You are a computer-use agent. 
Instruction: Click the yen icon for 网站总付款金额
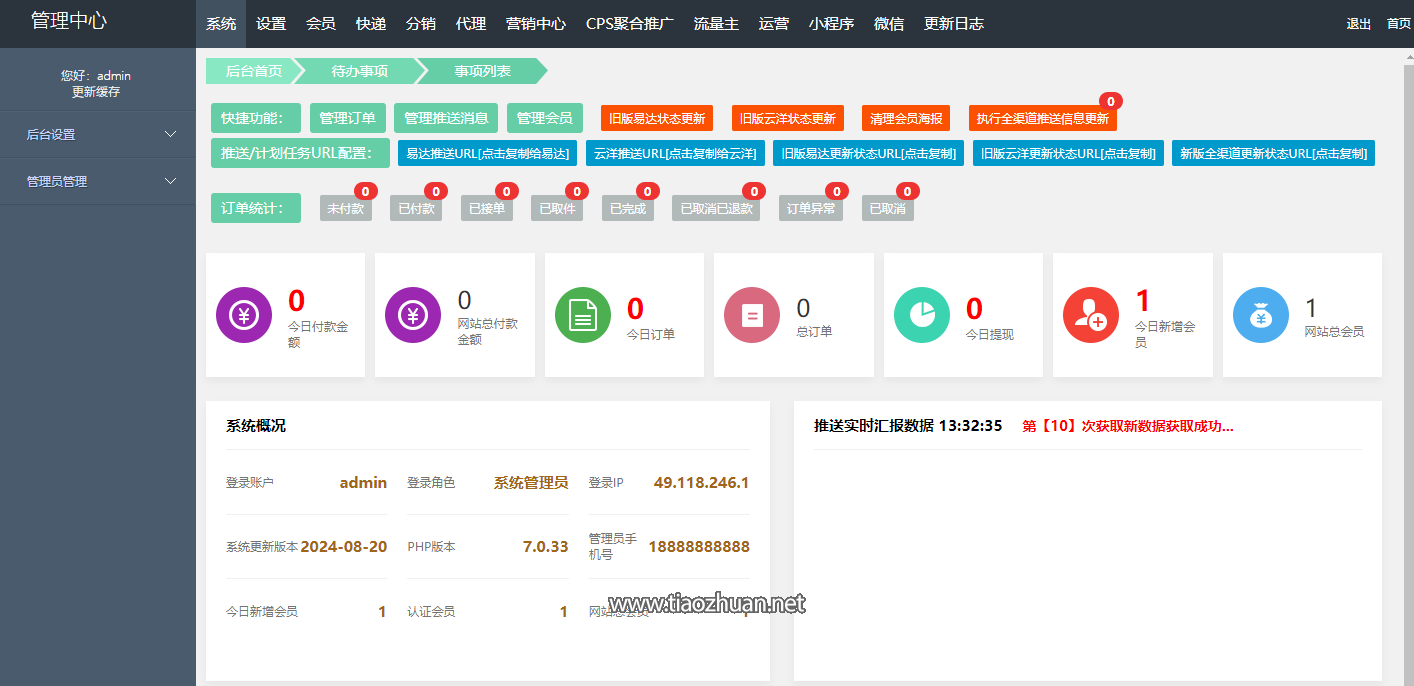click(413, 315)
